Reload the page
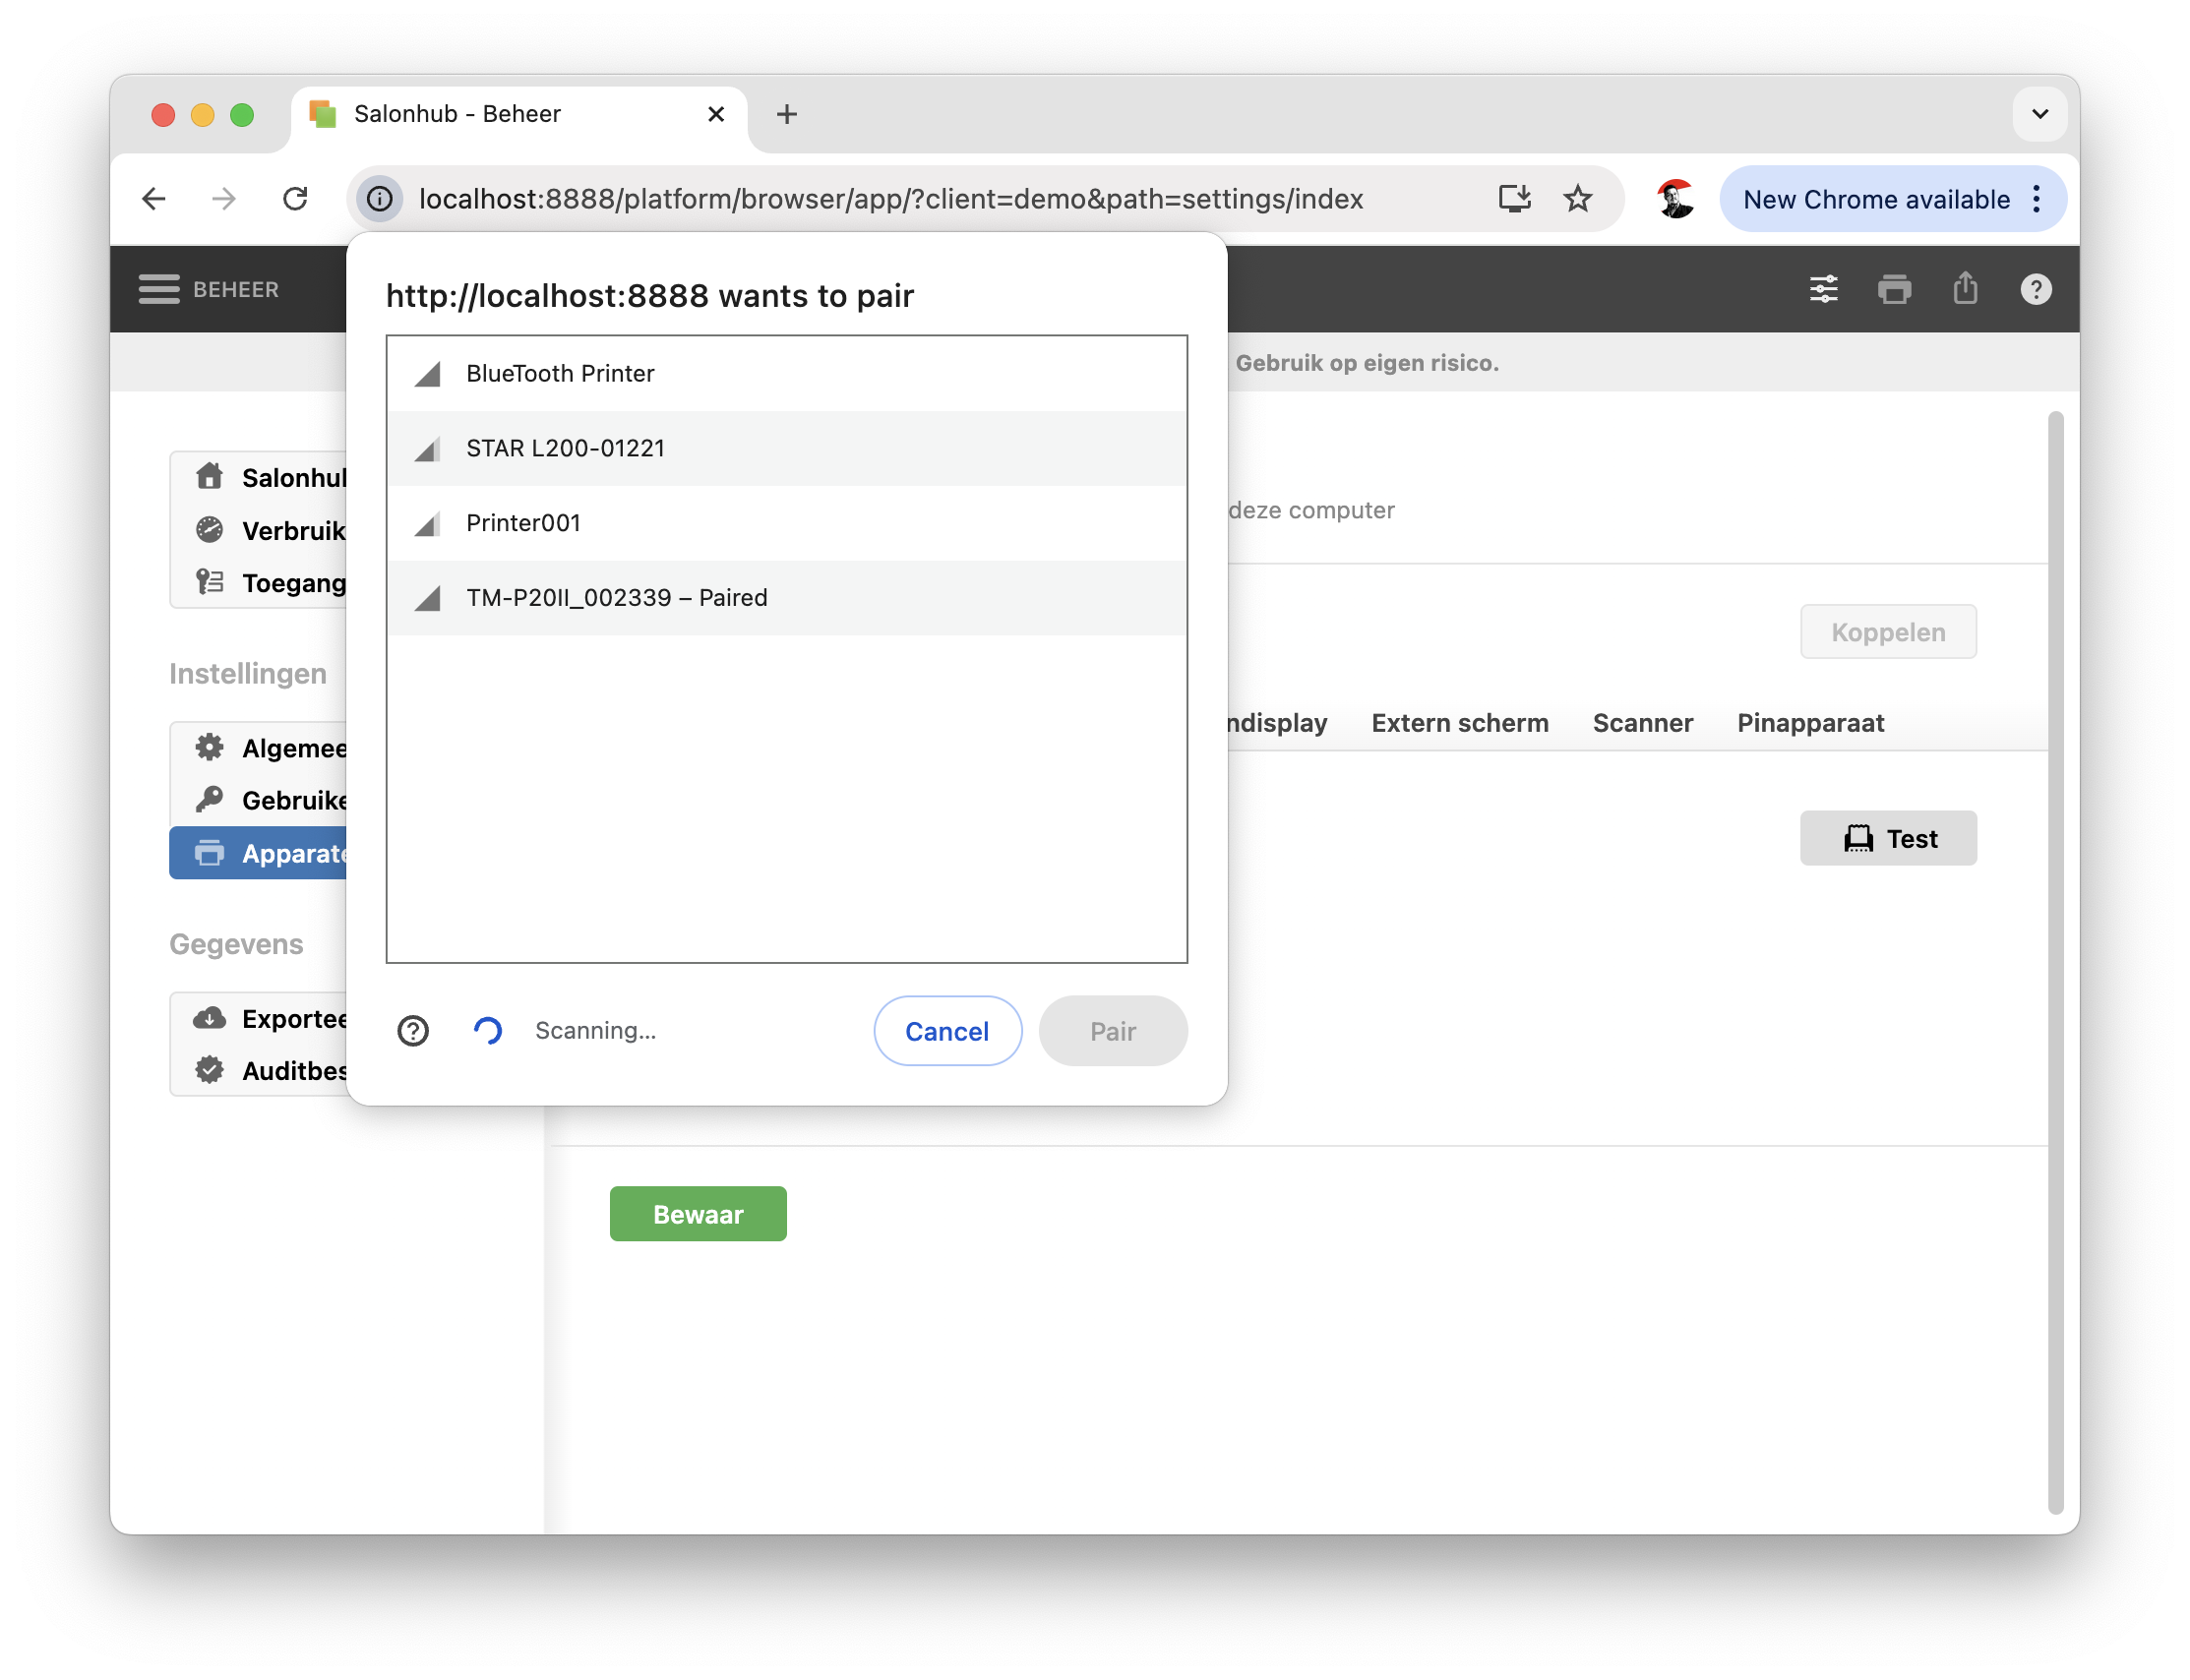 pyautogui.click(x=295, y=199)
